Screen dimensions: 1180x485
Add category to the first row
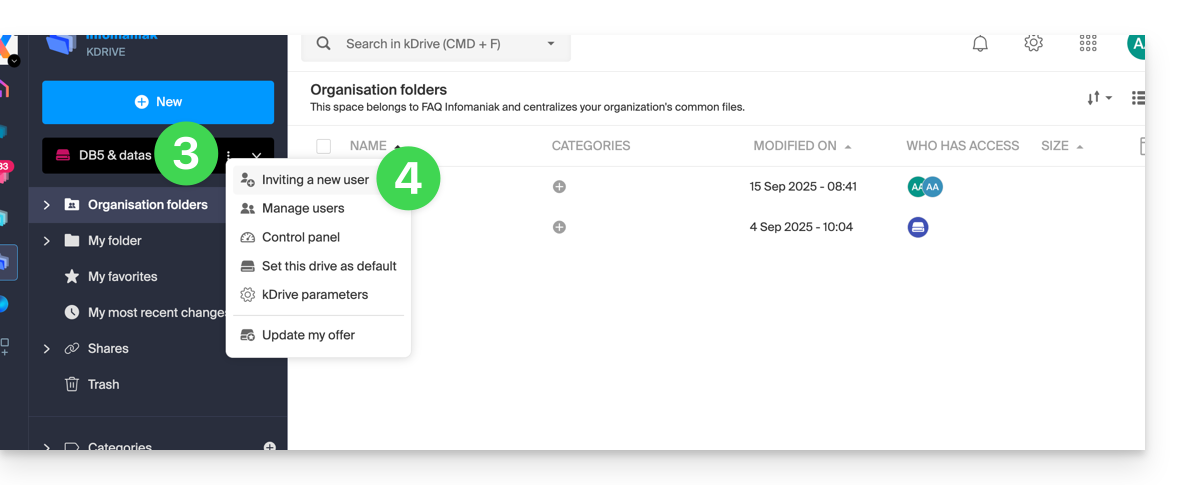pyautogui.click(x=559, y=187)
